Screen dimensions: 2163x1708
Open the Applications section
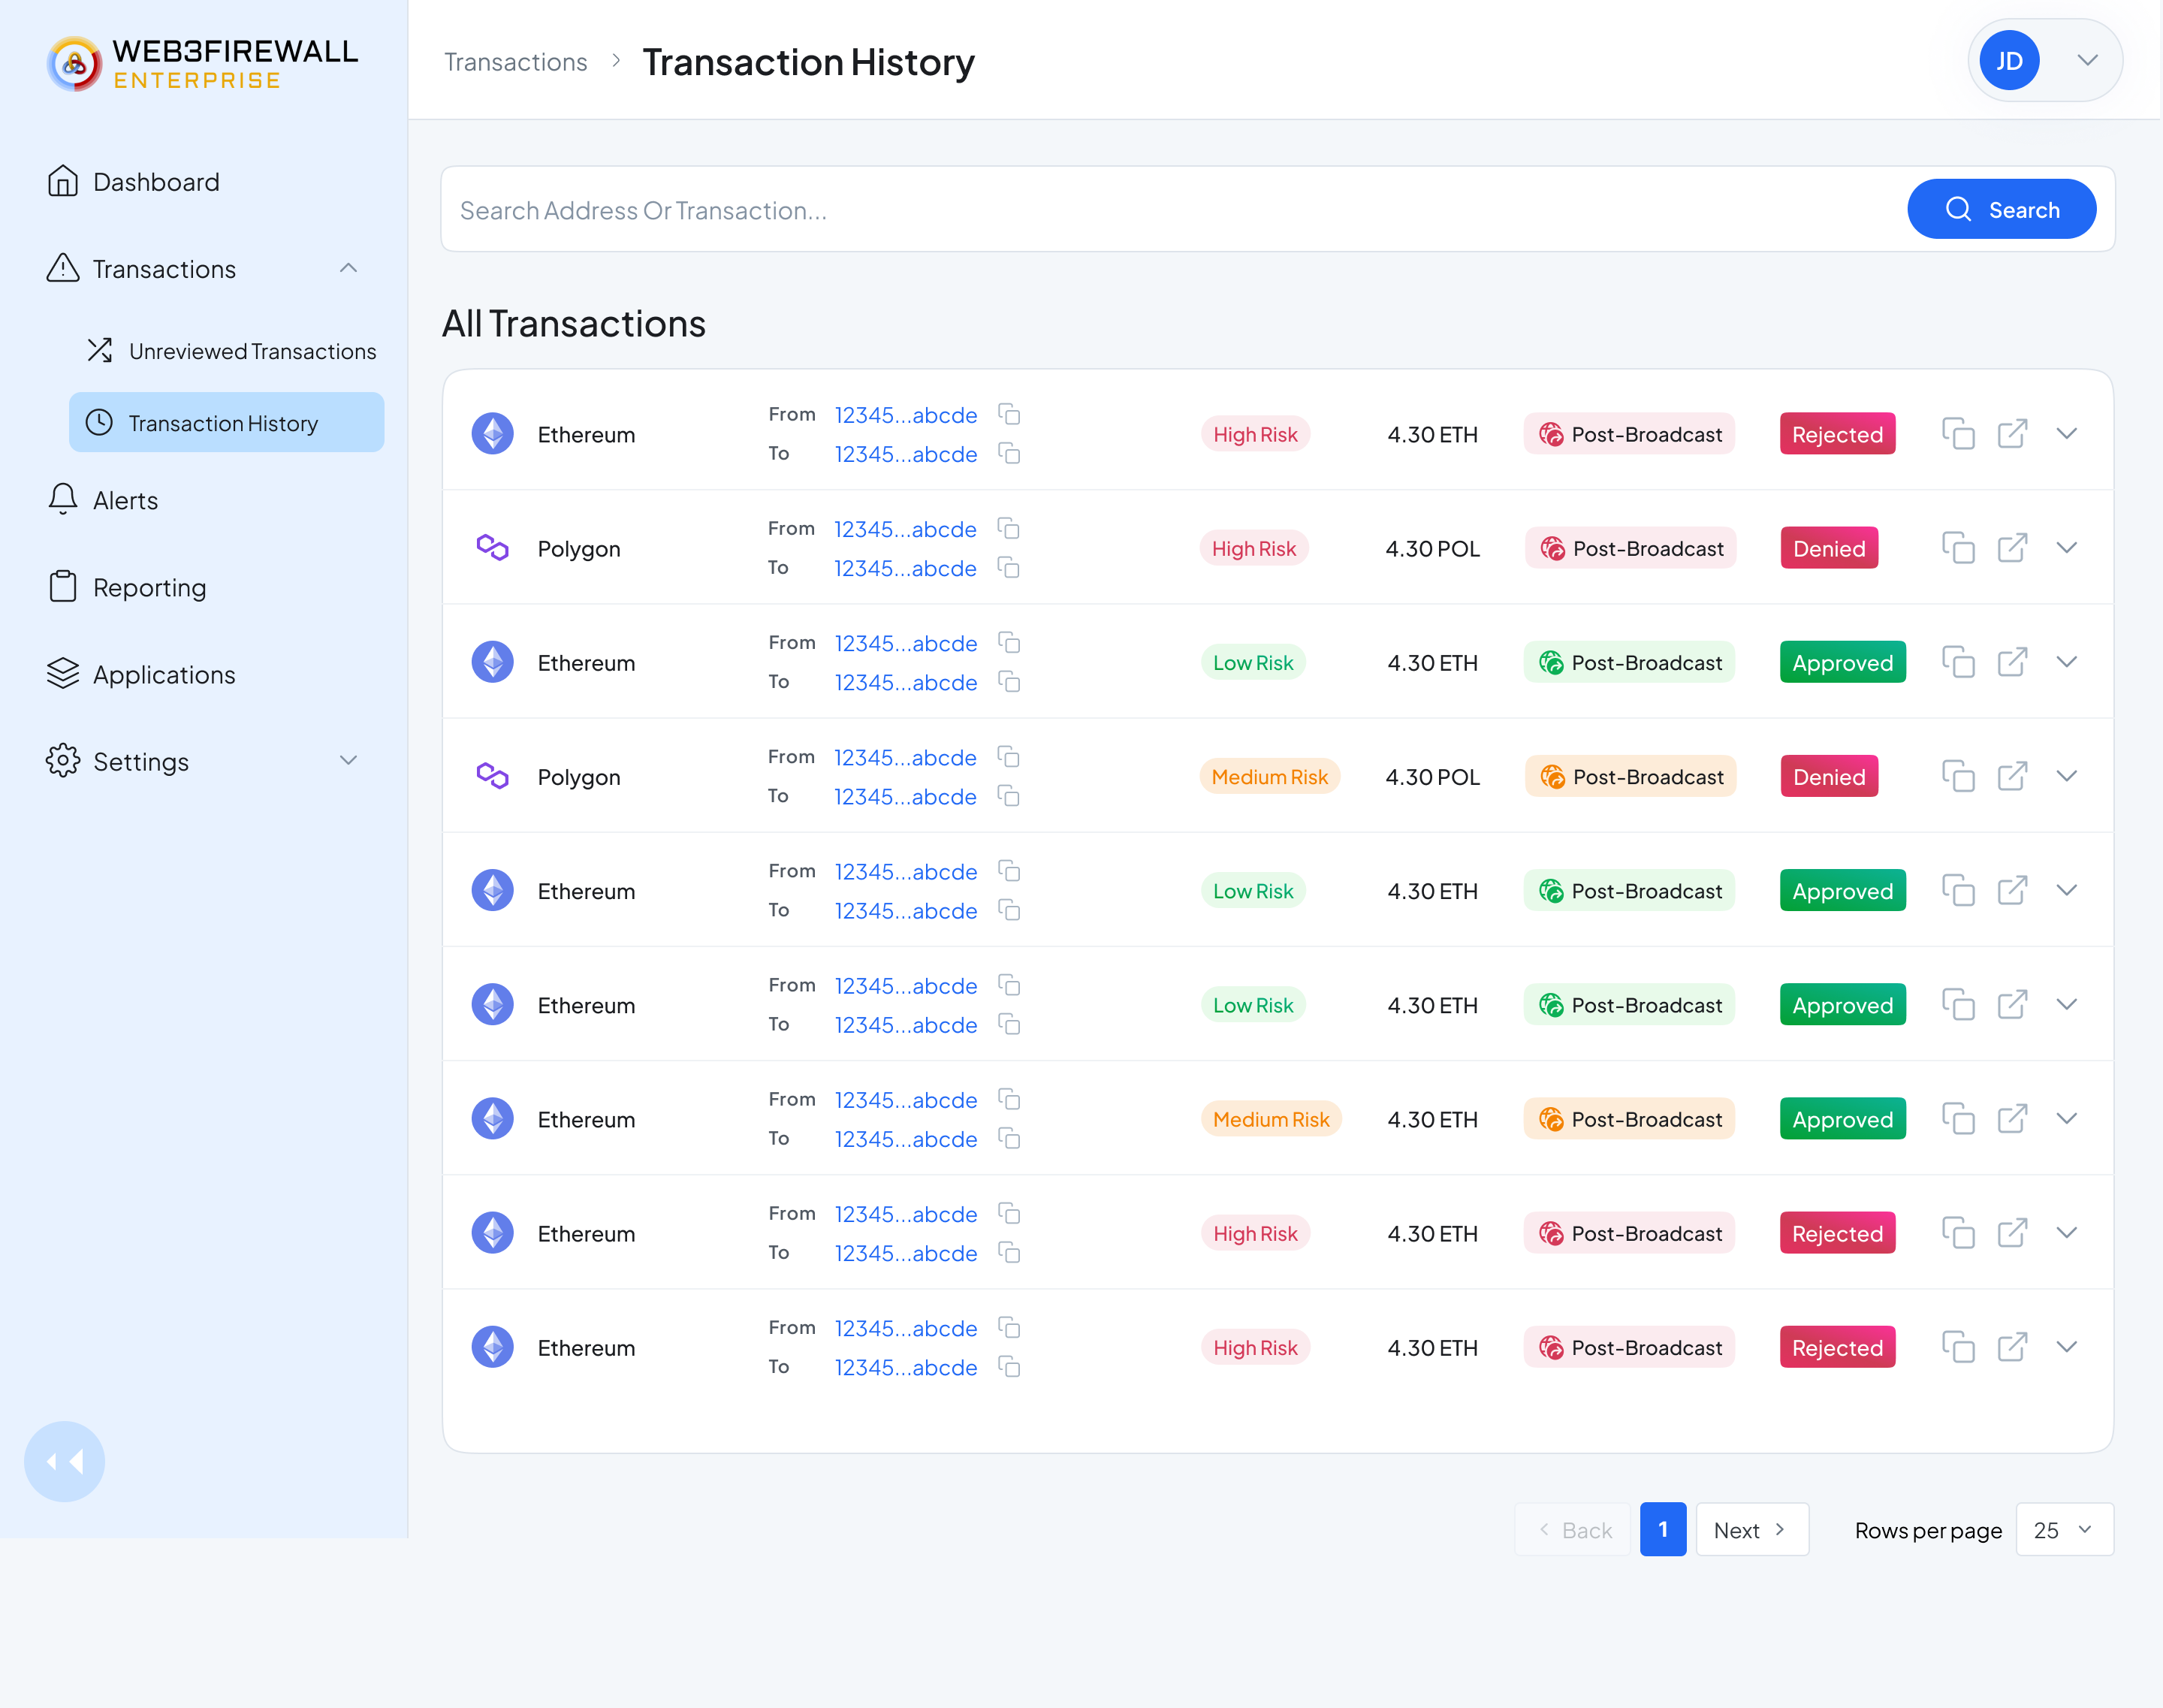tap(141, 675)
